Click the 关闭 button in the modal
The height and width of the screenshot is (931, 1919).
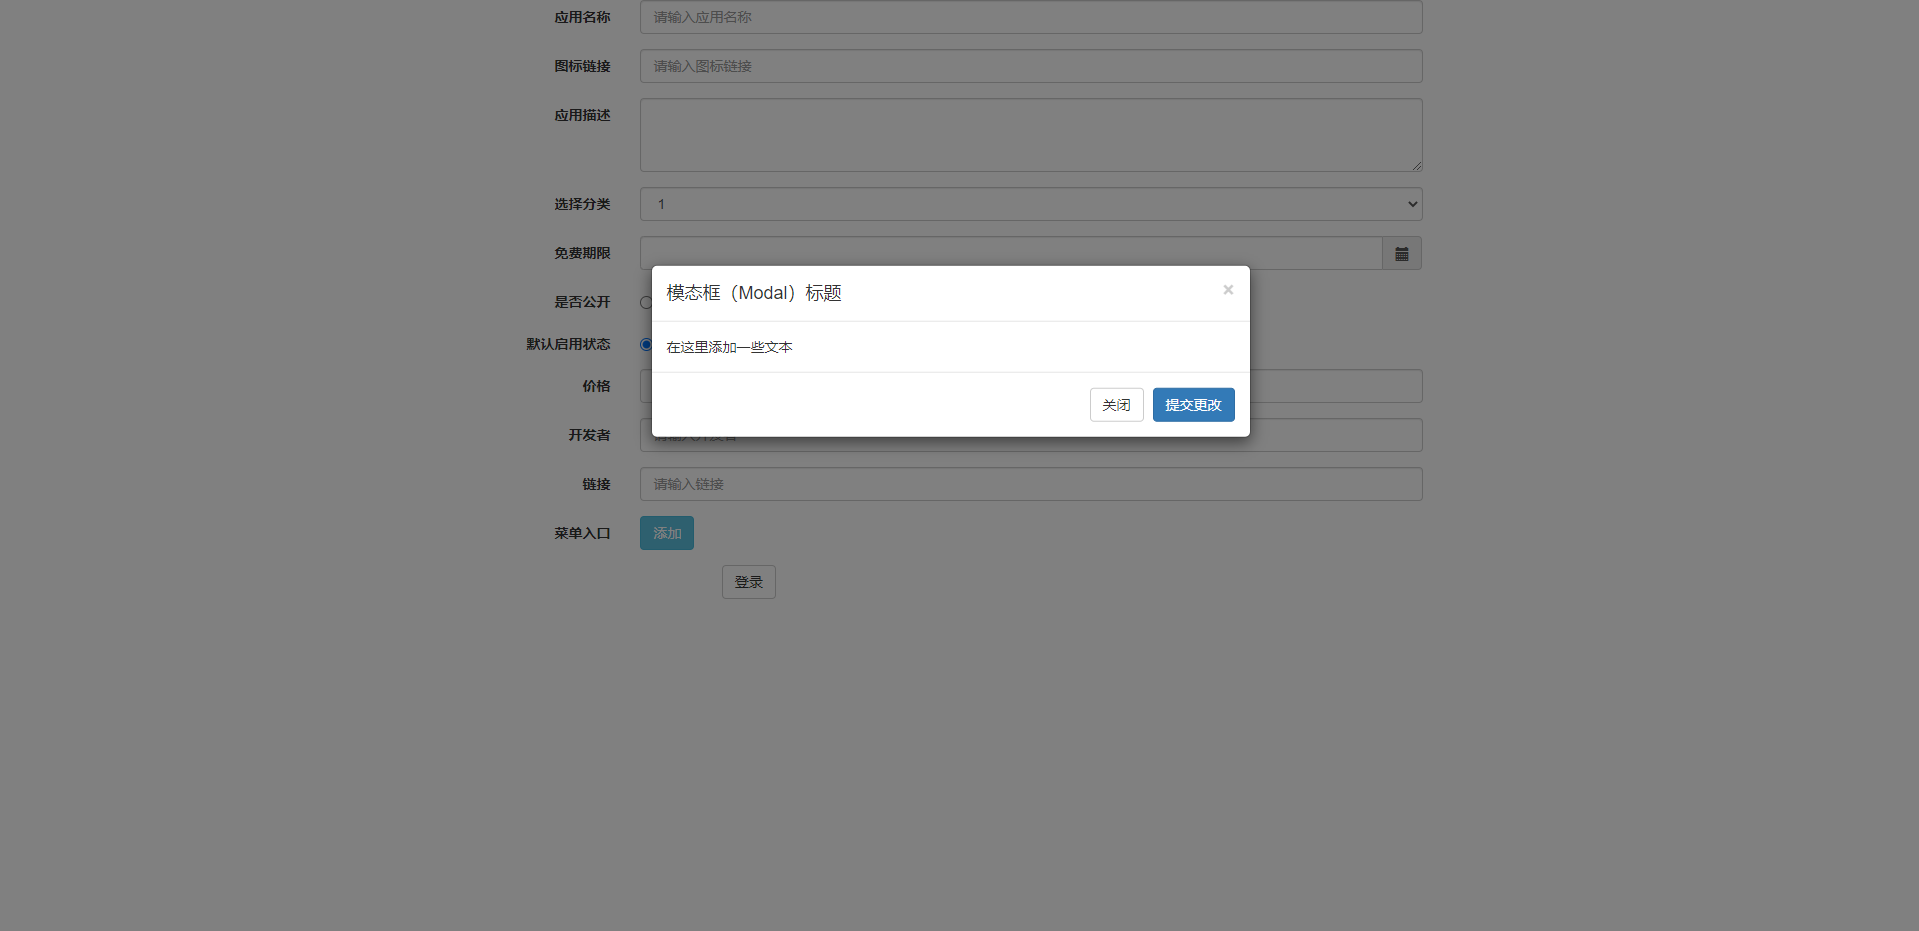1116,405
